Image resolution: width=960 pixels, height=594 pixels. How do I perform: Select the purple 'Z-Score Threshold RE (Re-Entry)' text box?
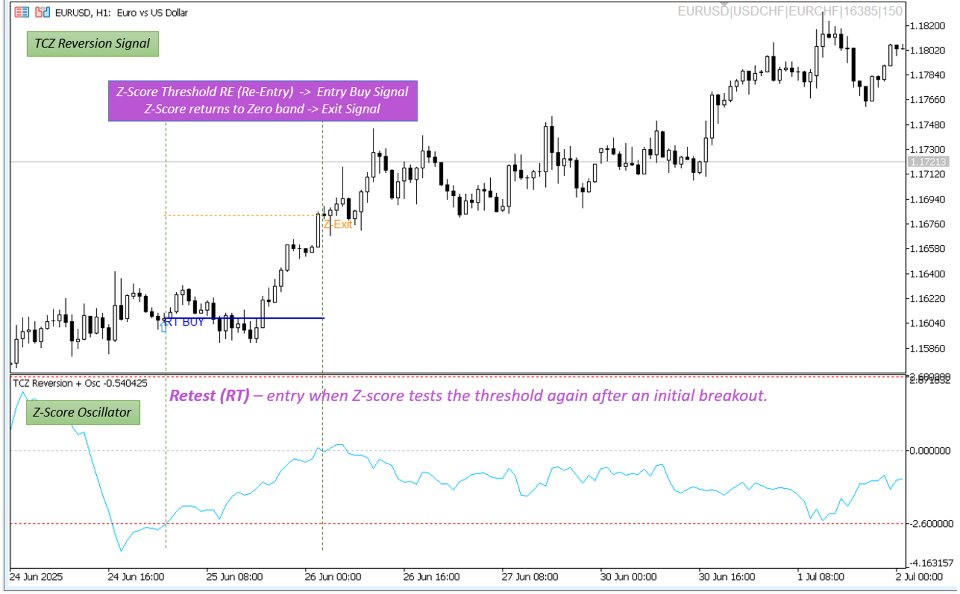(x=263, y=100)
